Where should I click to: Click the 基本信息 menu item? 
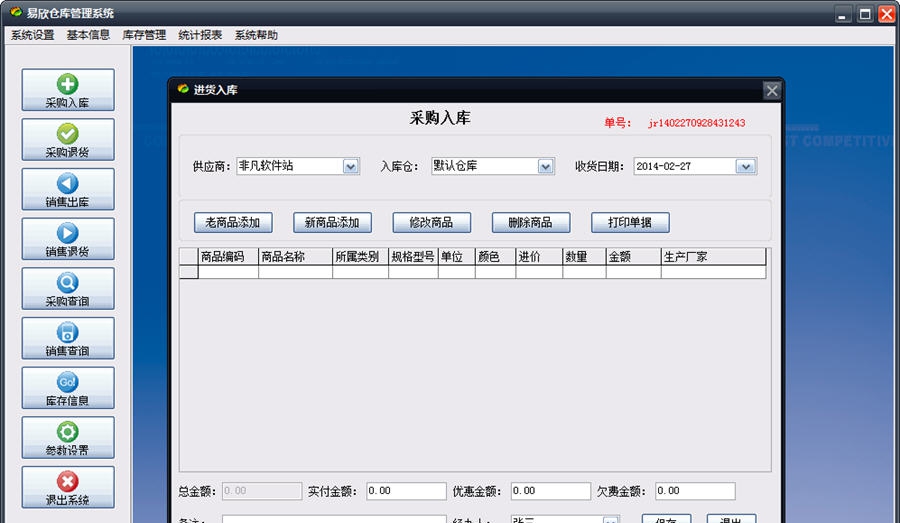click(88, 35)
